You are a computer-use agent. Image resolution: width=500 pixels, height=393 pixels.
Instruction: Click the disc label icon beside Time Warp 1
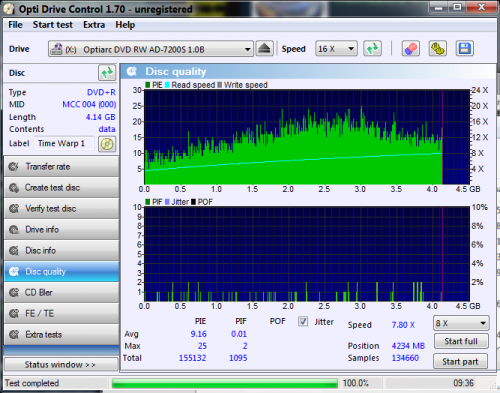(x=107, y=144)
